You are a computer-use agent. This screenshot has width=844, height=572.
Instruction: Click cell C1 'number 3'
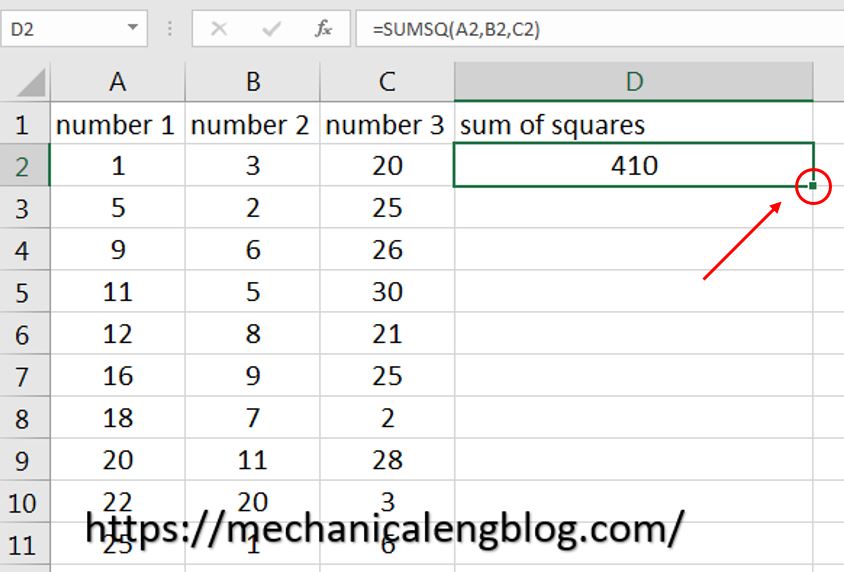pos(387,124)
